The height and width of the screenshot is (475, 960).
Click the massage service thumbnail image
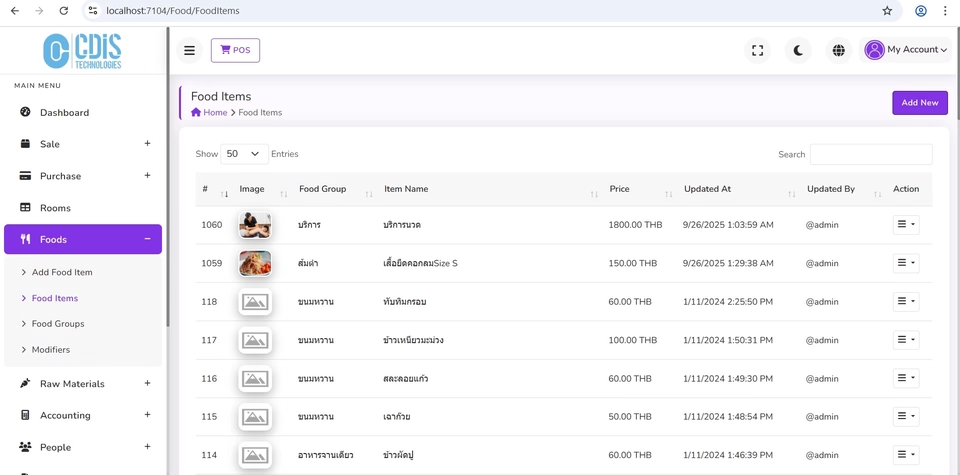coord(255,225)
